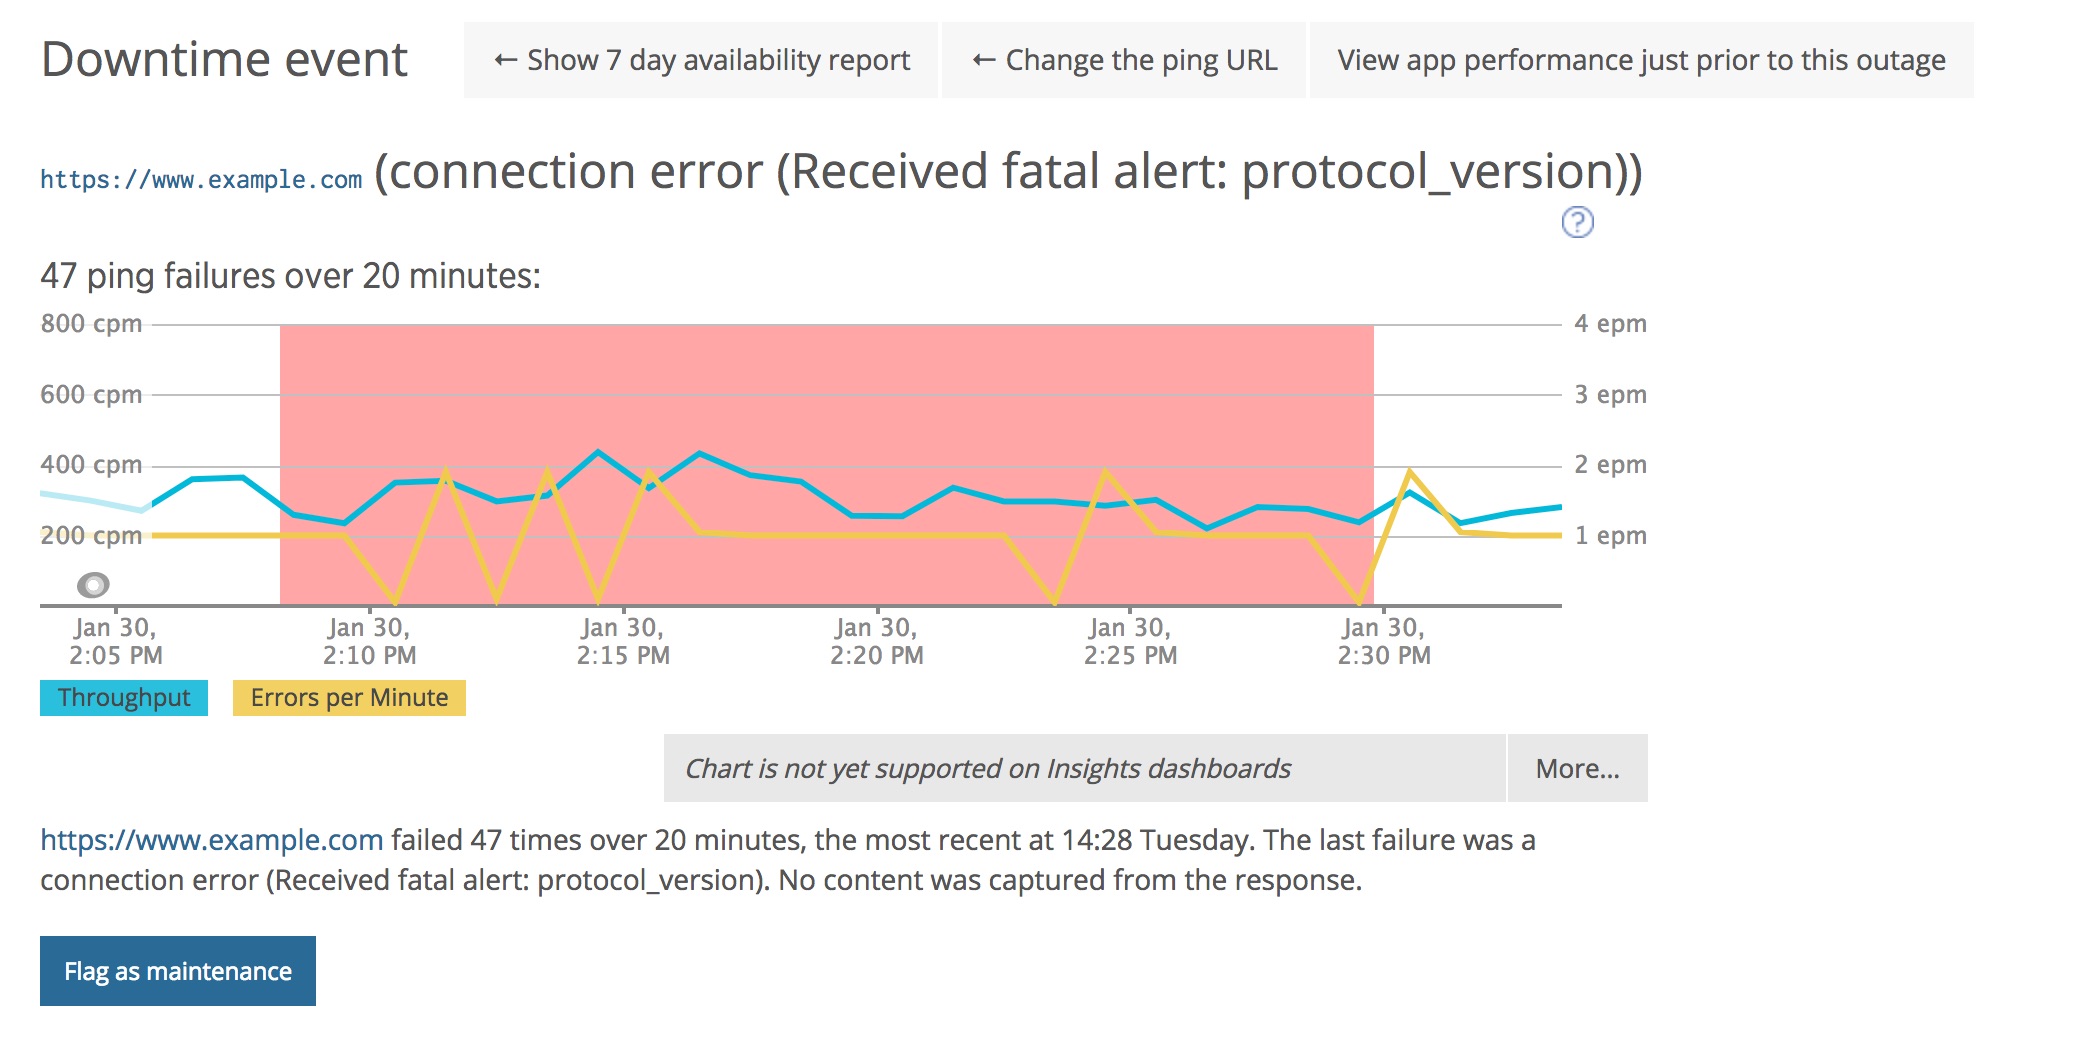
Task: Open the More... chart options
Action: click(1577, 768)
